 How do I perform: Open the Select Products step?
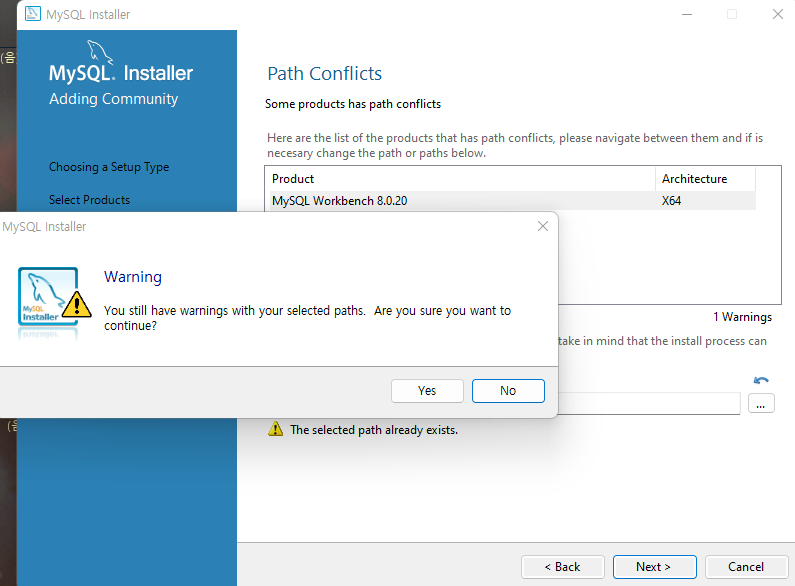coord(89,200)
